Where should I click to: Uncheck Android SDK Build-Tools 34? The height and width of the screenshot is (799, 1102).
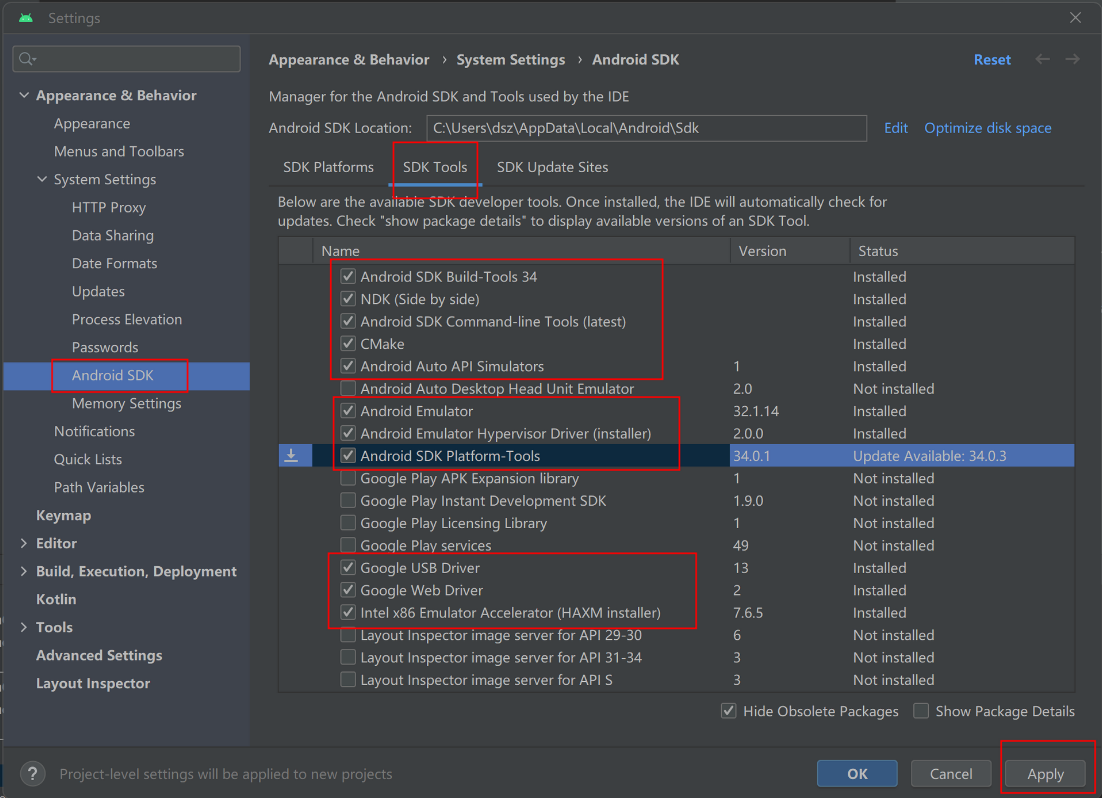pyautogui.click(x=348, y=276)
